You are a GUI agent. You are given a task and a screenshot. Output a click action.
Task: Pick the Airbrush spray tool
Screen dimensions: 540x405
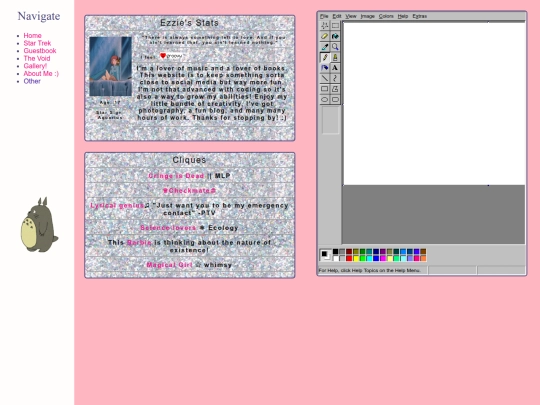click(x=324, y=68)
